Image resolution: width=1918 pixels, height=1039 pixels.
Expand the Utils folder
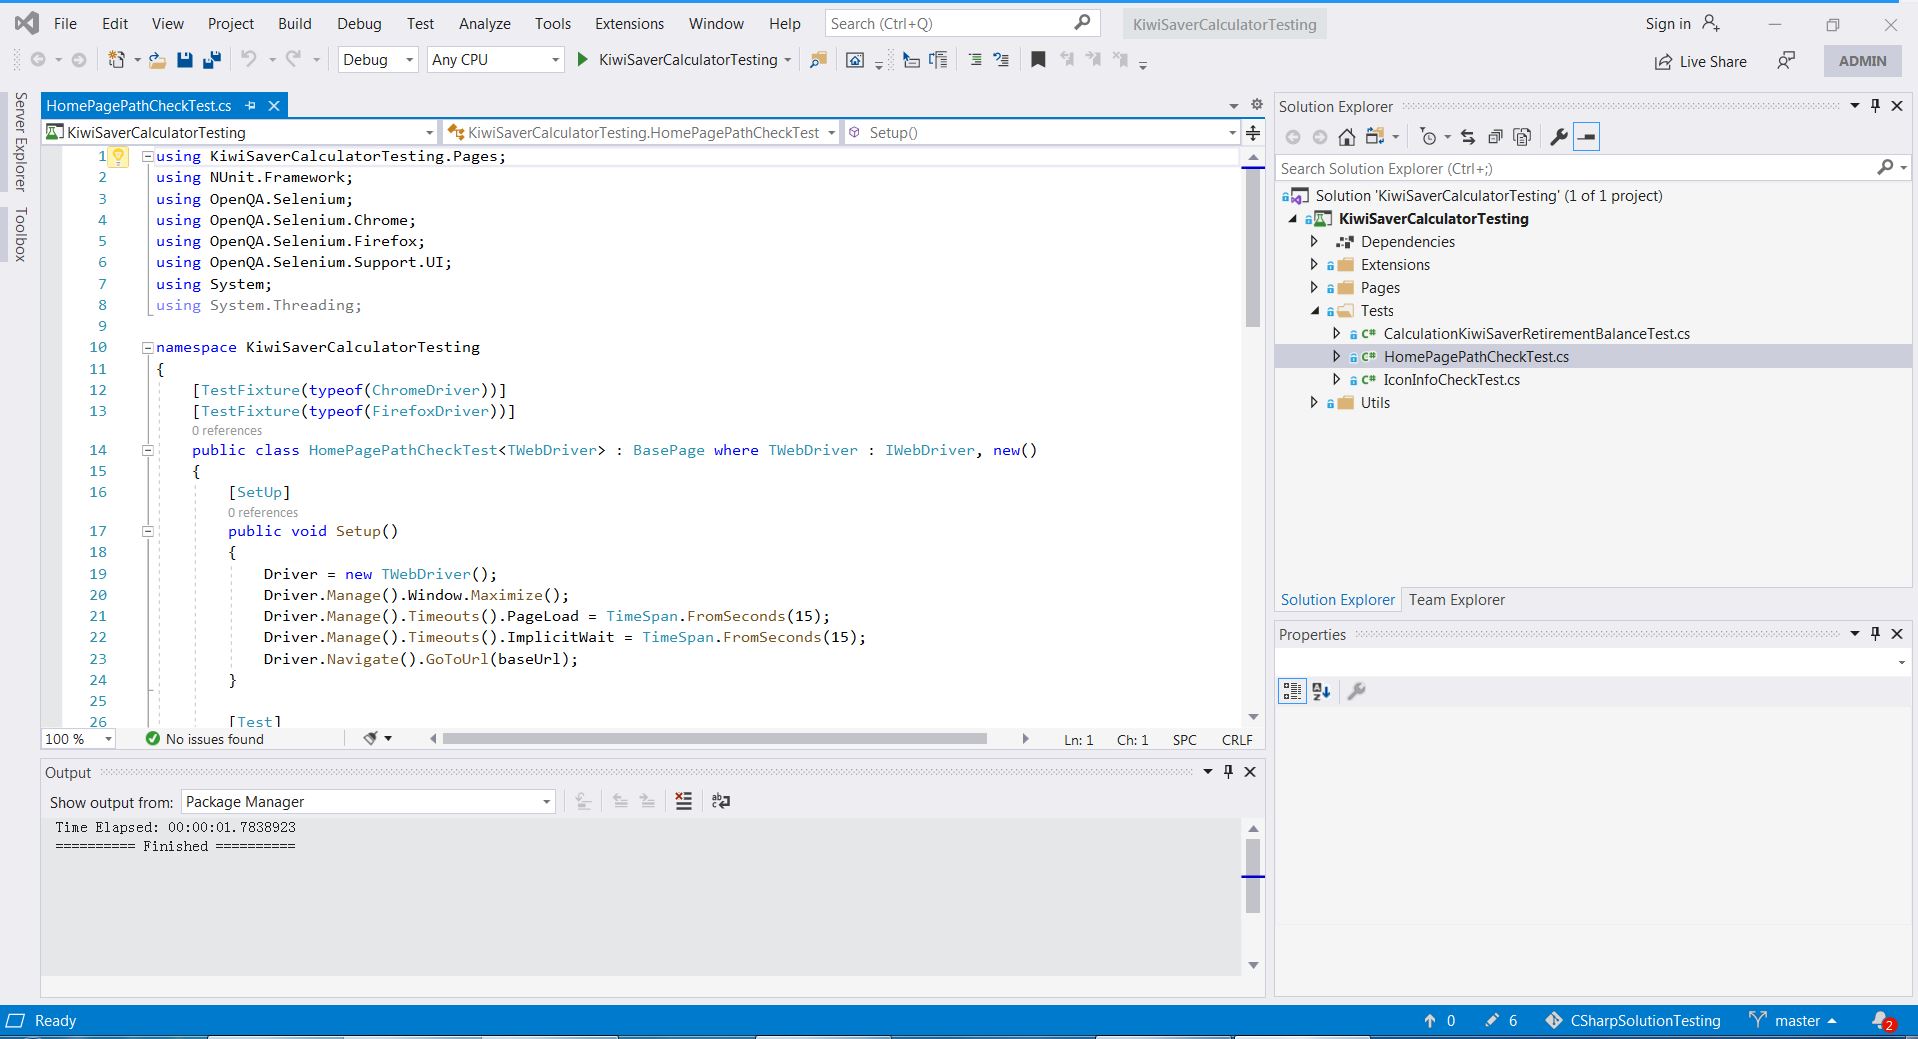[x=1315, y=403]
